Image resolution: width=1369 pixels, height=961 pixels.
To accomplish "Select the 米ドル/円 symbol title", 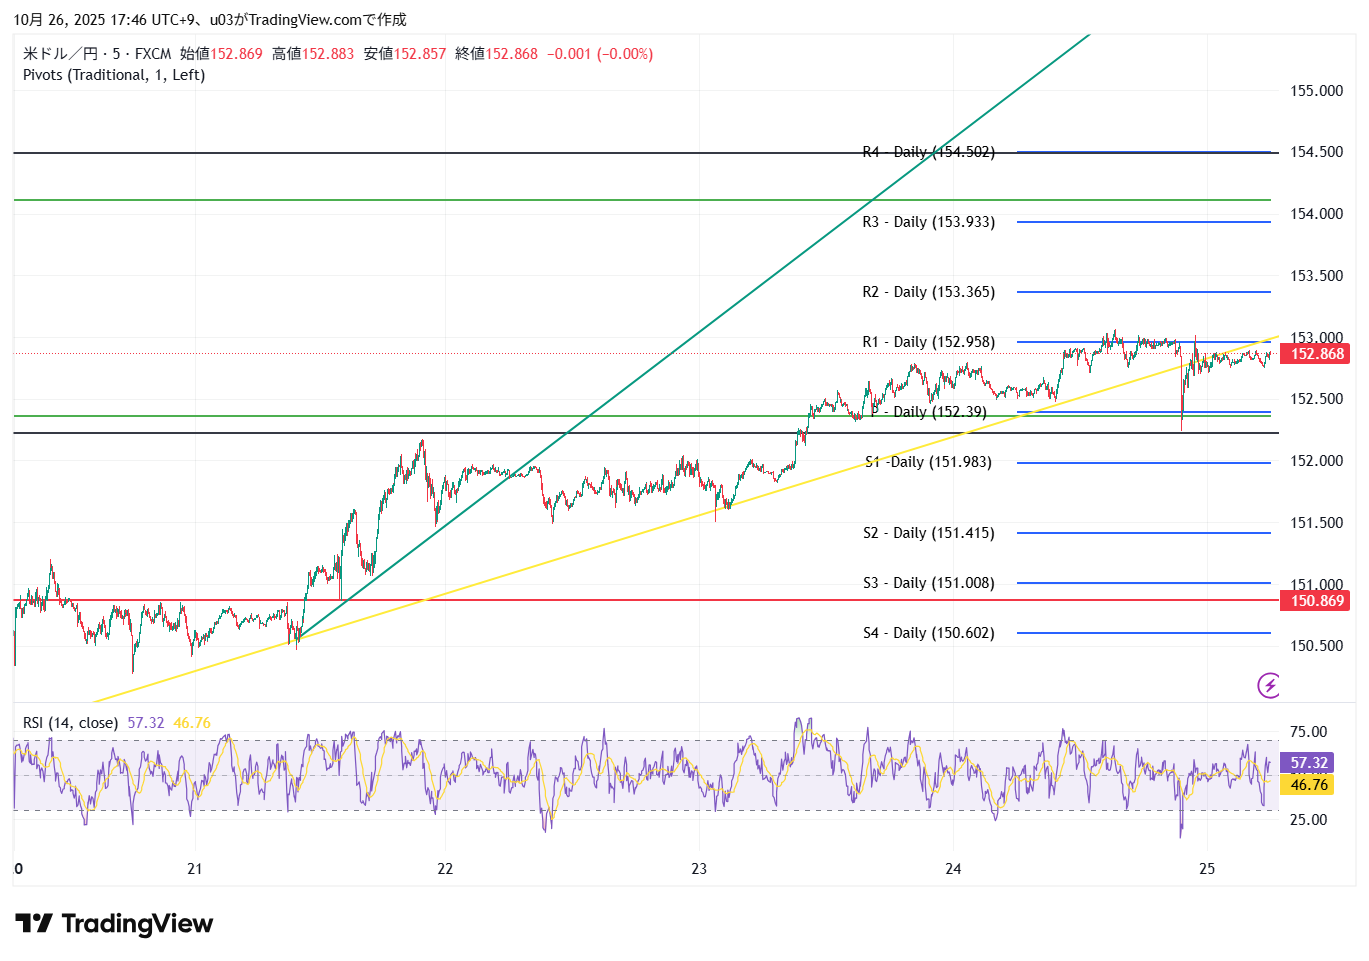I will [60, 54].
